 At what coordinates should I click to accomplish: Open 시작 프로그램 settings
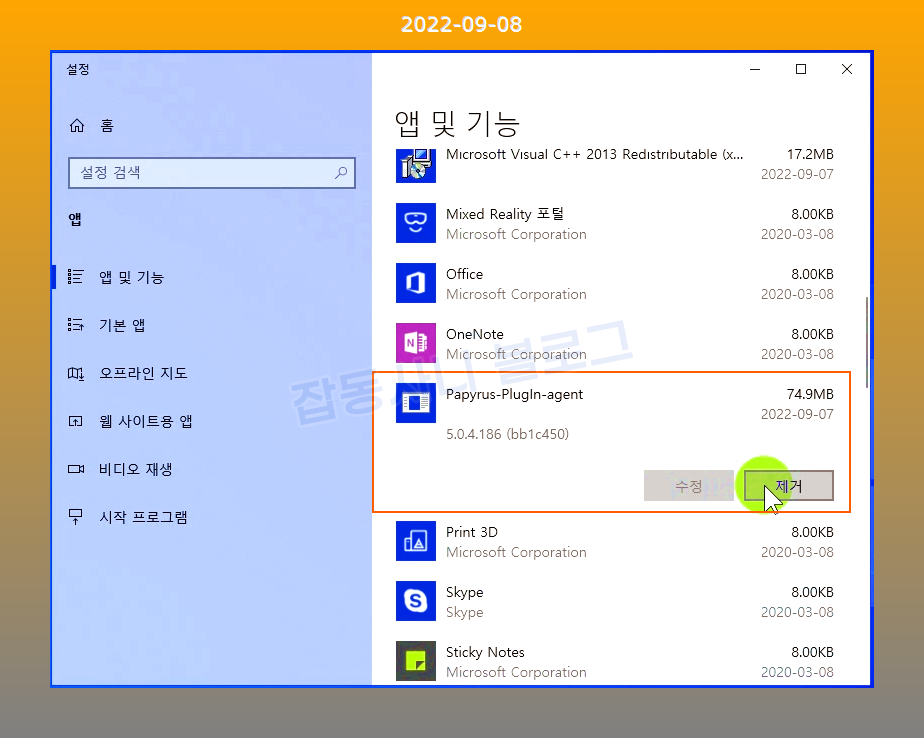[143, 517]
